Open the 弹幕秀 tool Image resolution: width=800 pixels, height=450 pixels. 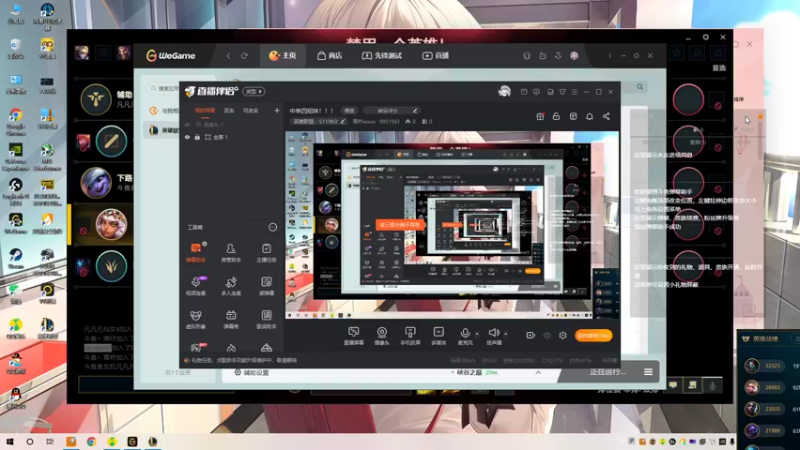click(231, 319)
